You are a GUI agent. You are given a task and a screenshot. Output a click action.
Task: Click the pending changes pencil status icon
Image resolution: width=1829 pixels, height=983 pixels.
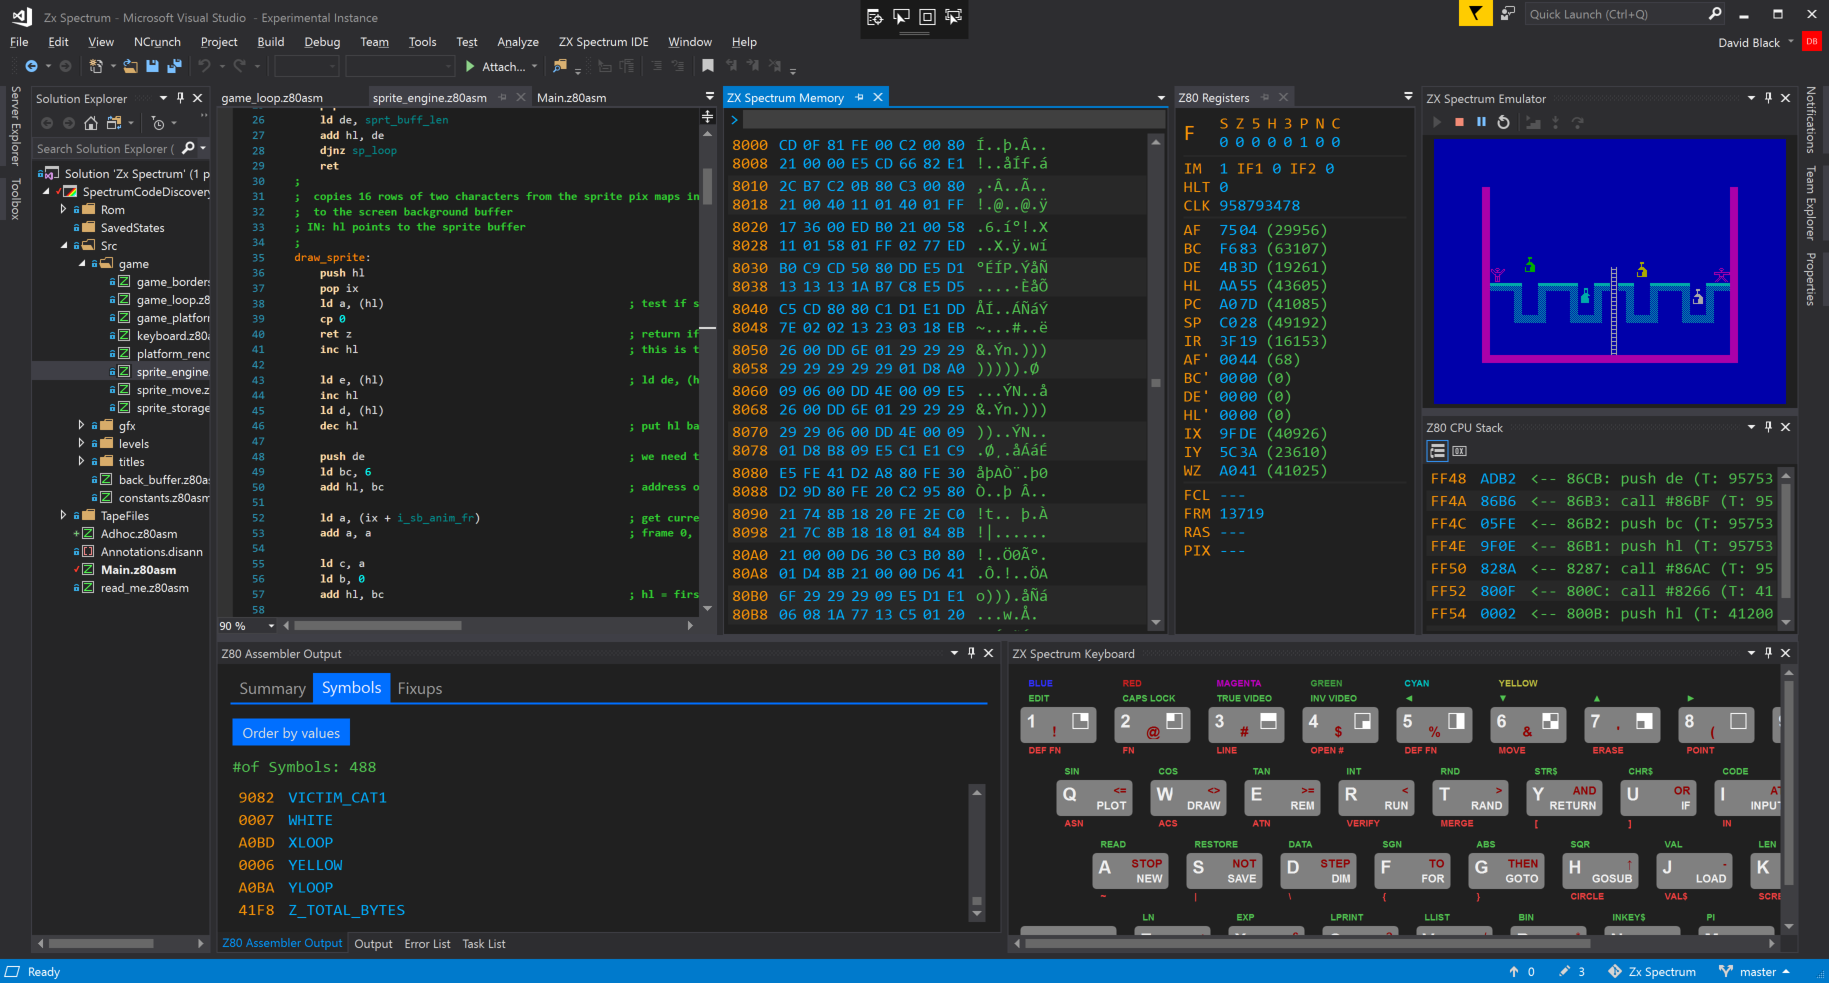click(1571, 971)
